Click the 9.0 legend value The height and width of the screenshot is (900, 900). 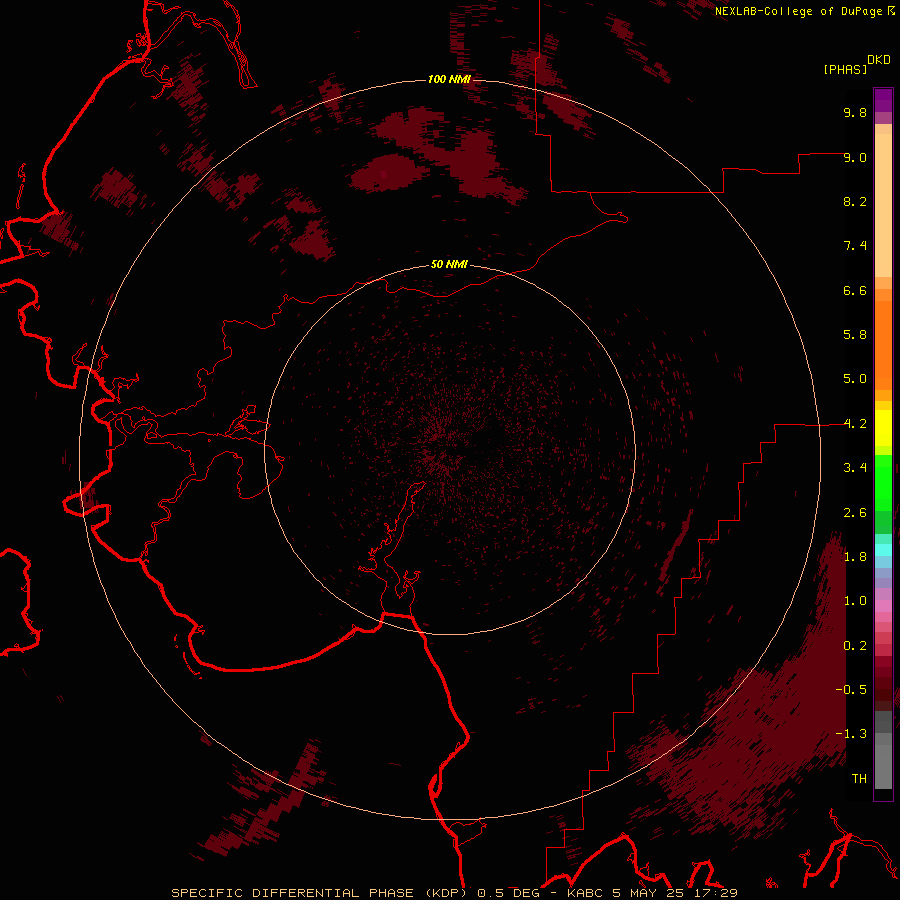[x=855, y=157]
